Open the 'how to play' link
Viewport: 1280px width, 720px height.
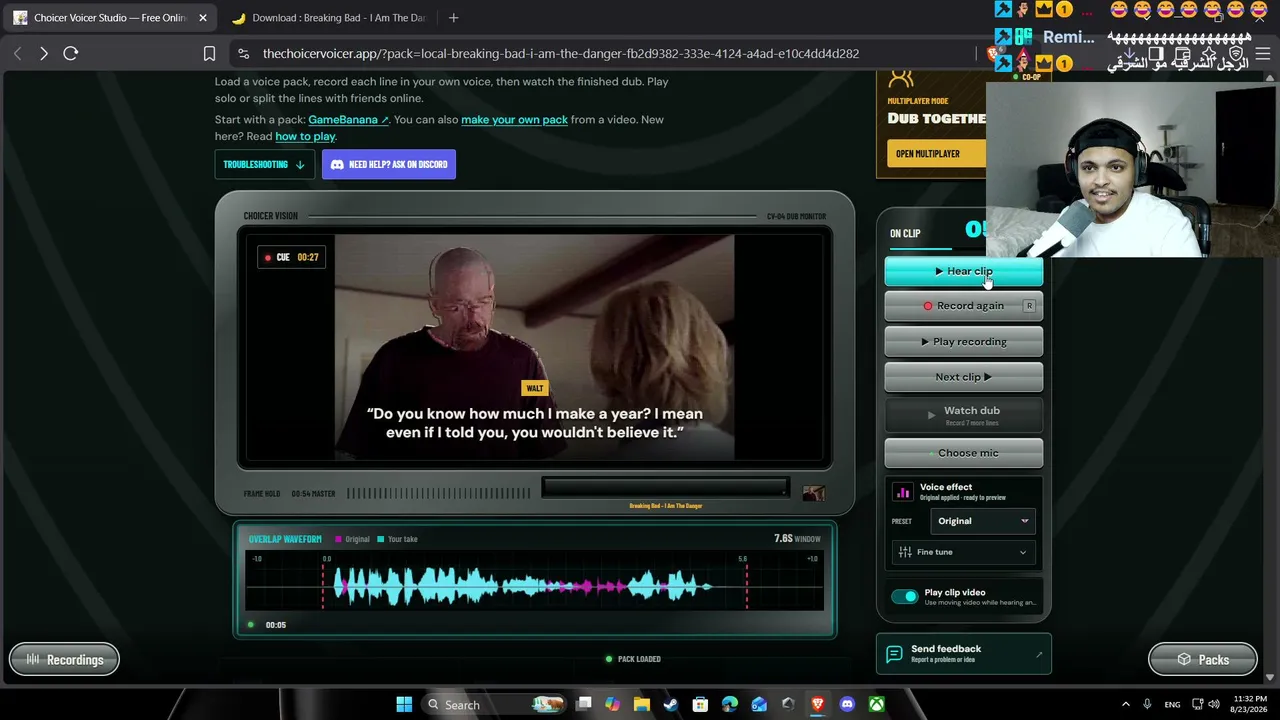305,137
